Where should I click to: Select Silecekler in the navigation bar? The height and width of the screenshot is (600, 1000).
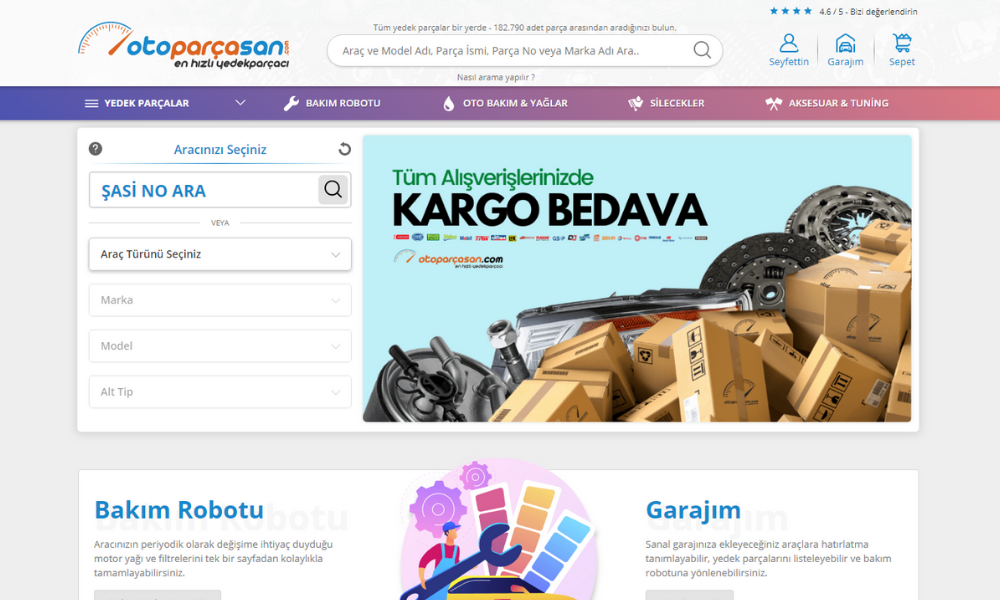[666, 103]
